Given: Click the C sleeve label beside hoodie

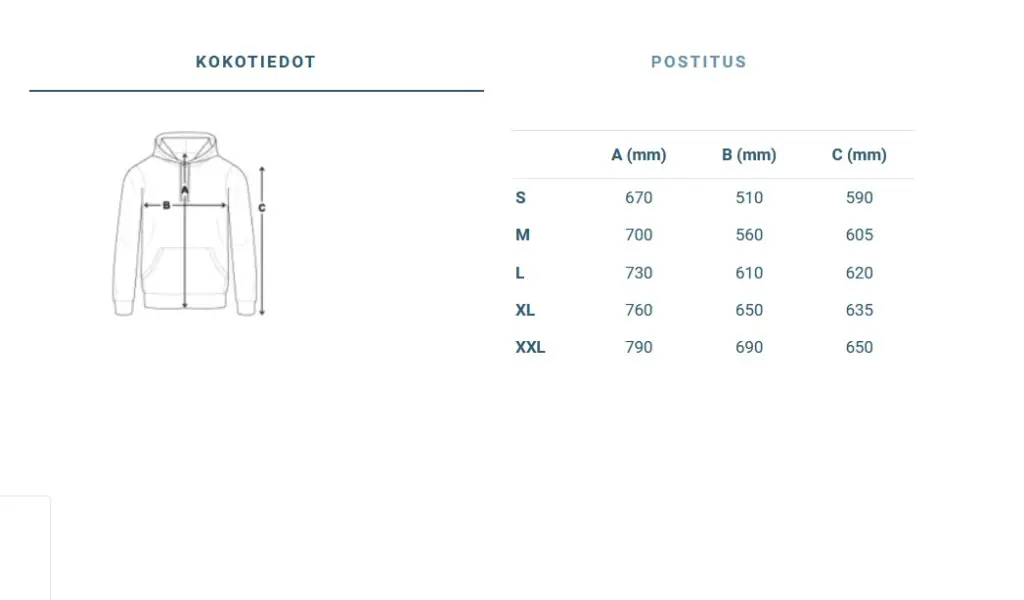Looking at the screenshot, I should pyautogui.click(x=262, y=208).
